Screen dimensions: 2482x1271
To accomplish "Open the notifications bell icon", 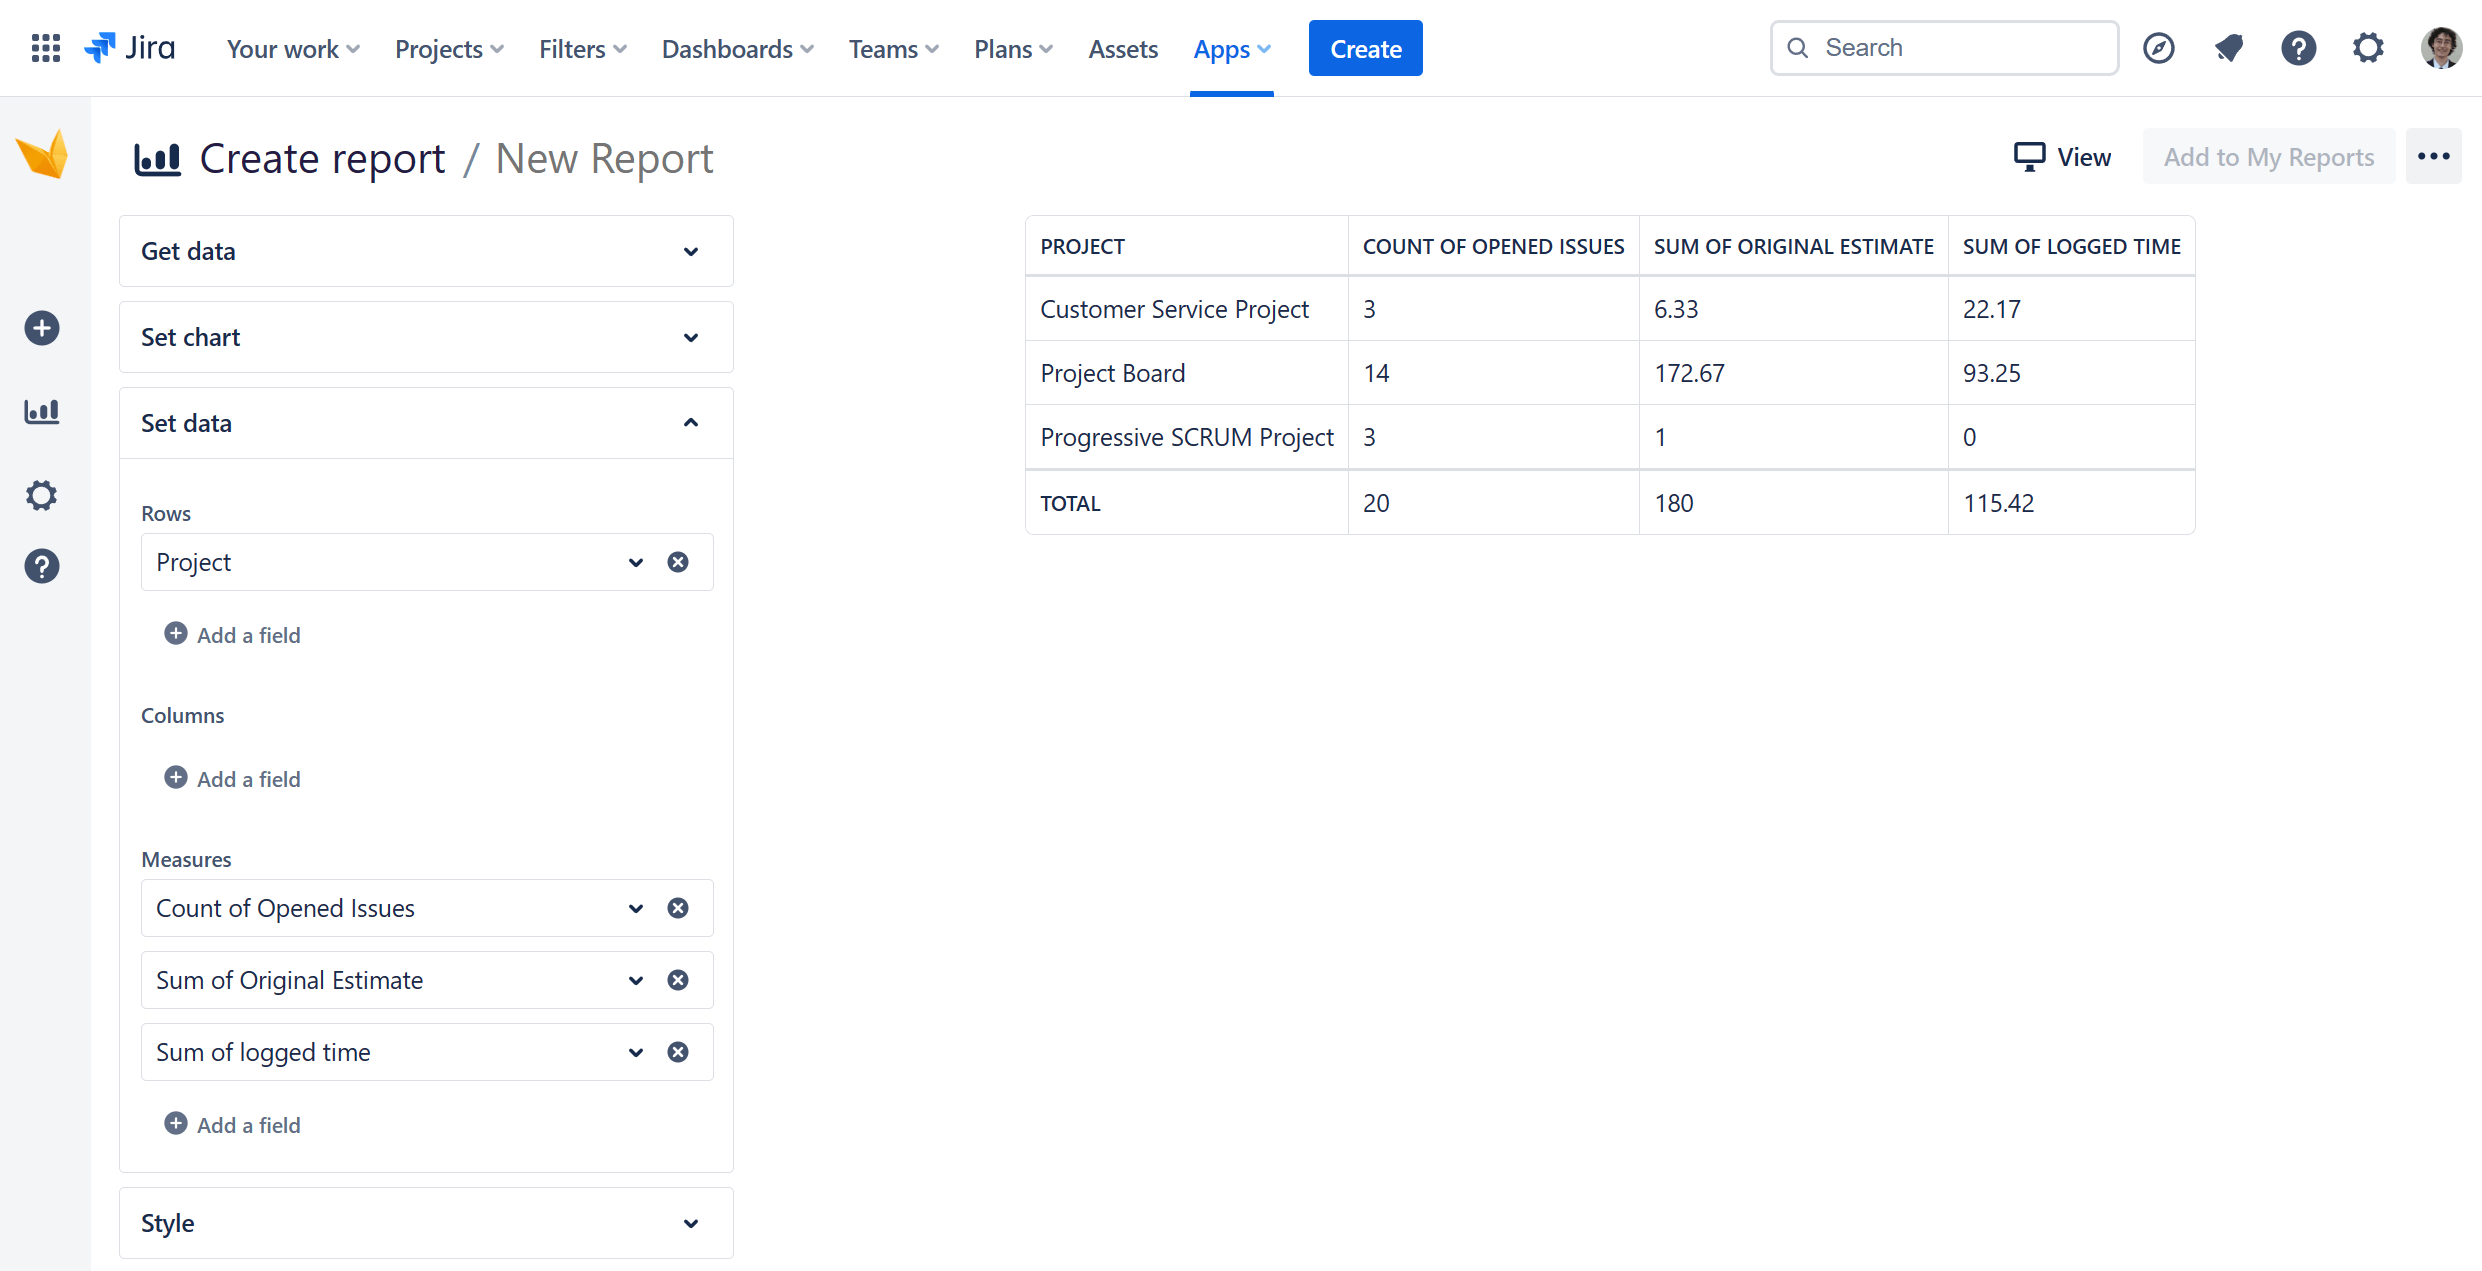I will [2229, 47].
